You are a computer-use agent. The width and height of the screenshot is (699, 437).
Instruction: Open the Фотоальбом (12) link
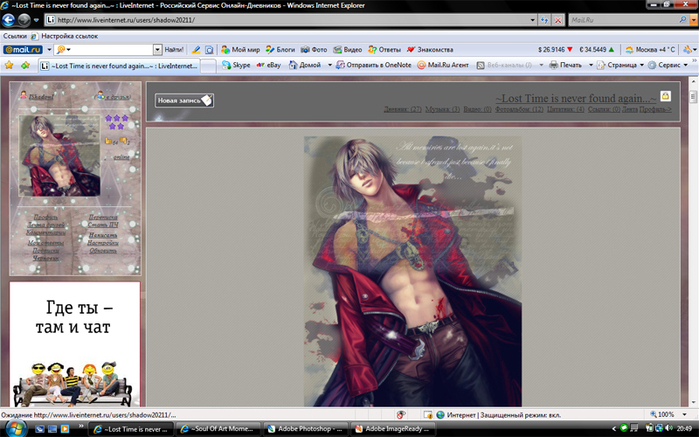click(x=519, y=109)
